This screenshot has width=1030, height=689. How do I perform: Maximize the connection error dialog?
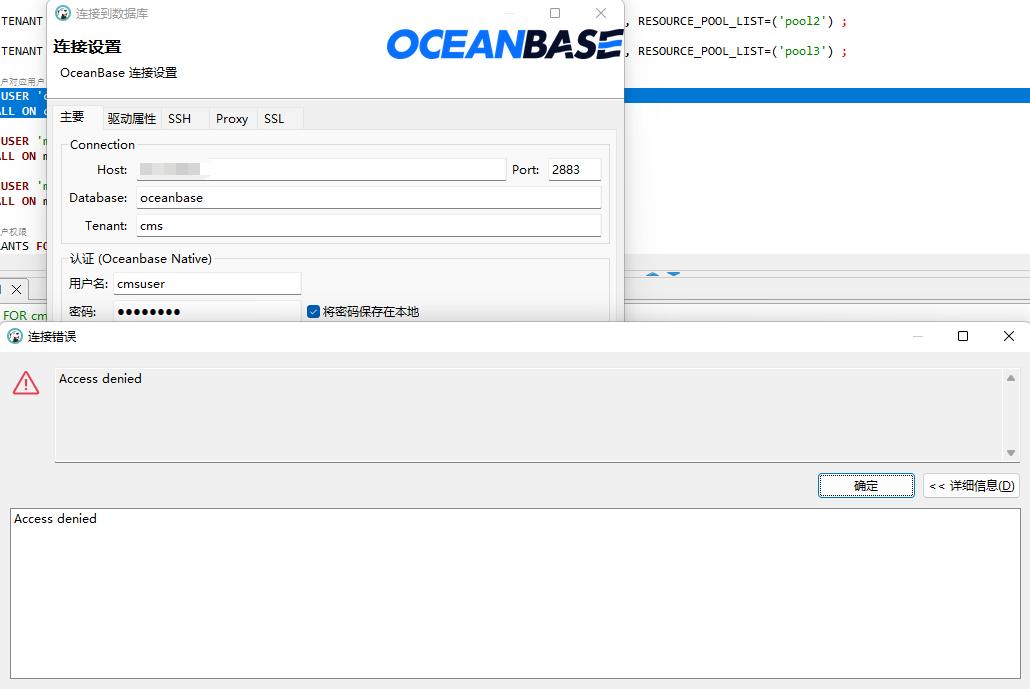point(963,336)
